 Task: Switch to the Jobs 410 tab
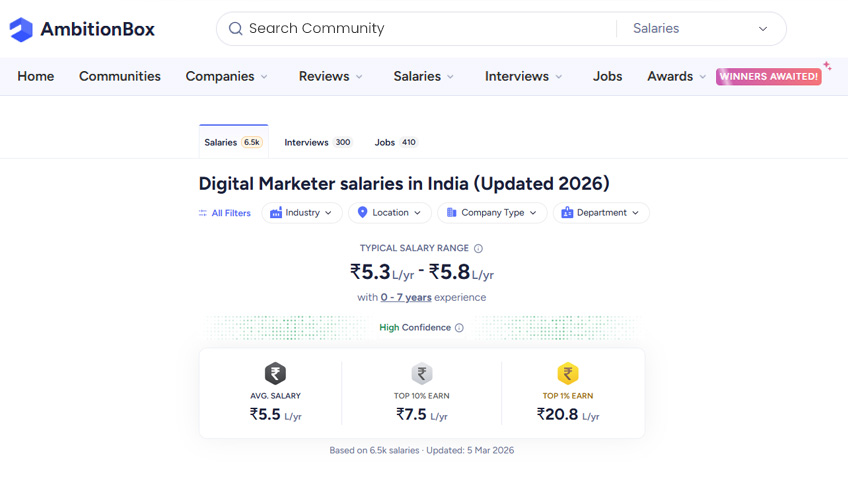tap(396, 142)
